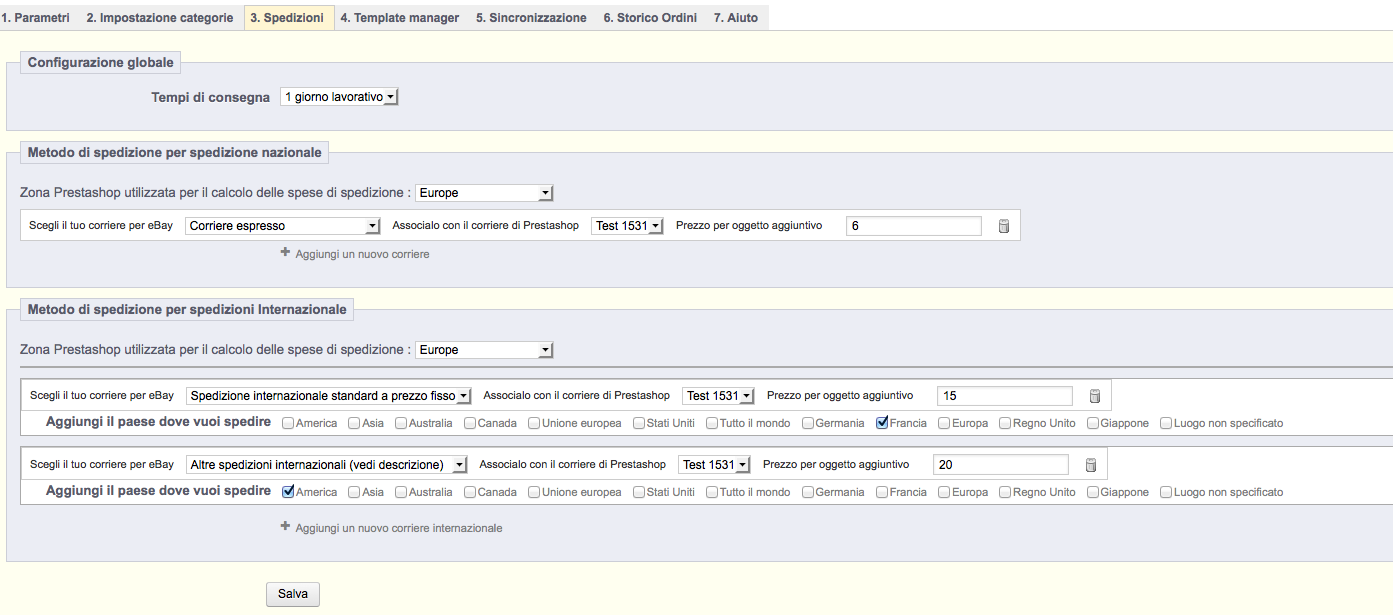Click plus icon for new international carrier
This screenshot has width=1393, height=615.
(x=285, y=527)
